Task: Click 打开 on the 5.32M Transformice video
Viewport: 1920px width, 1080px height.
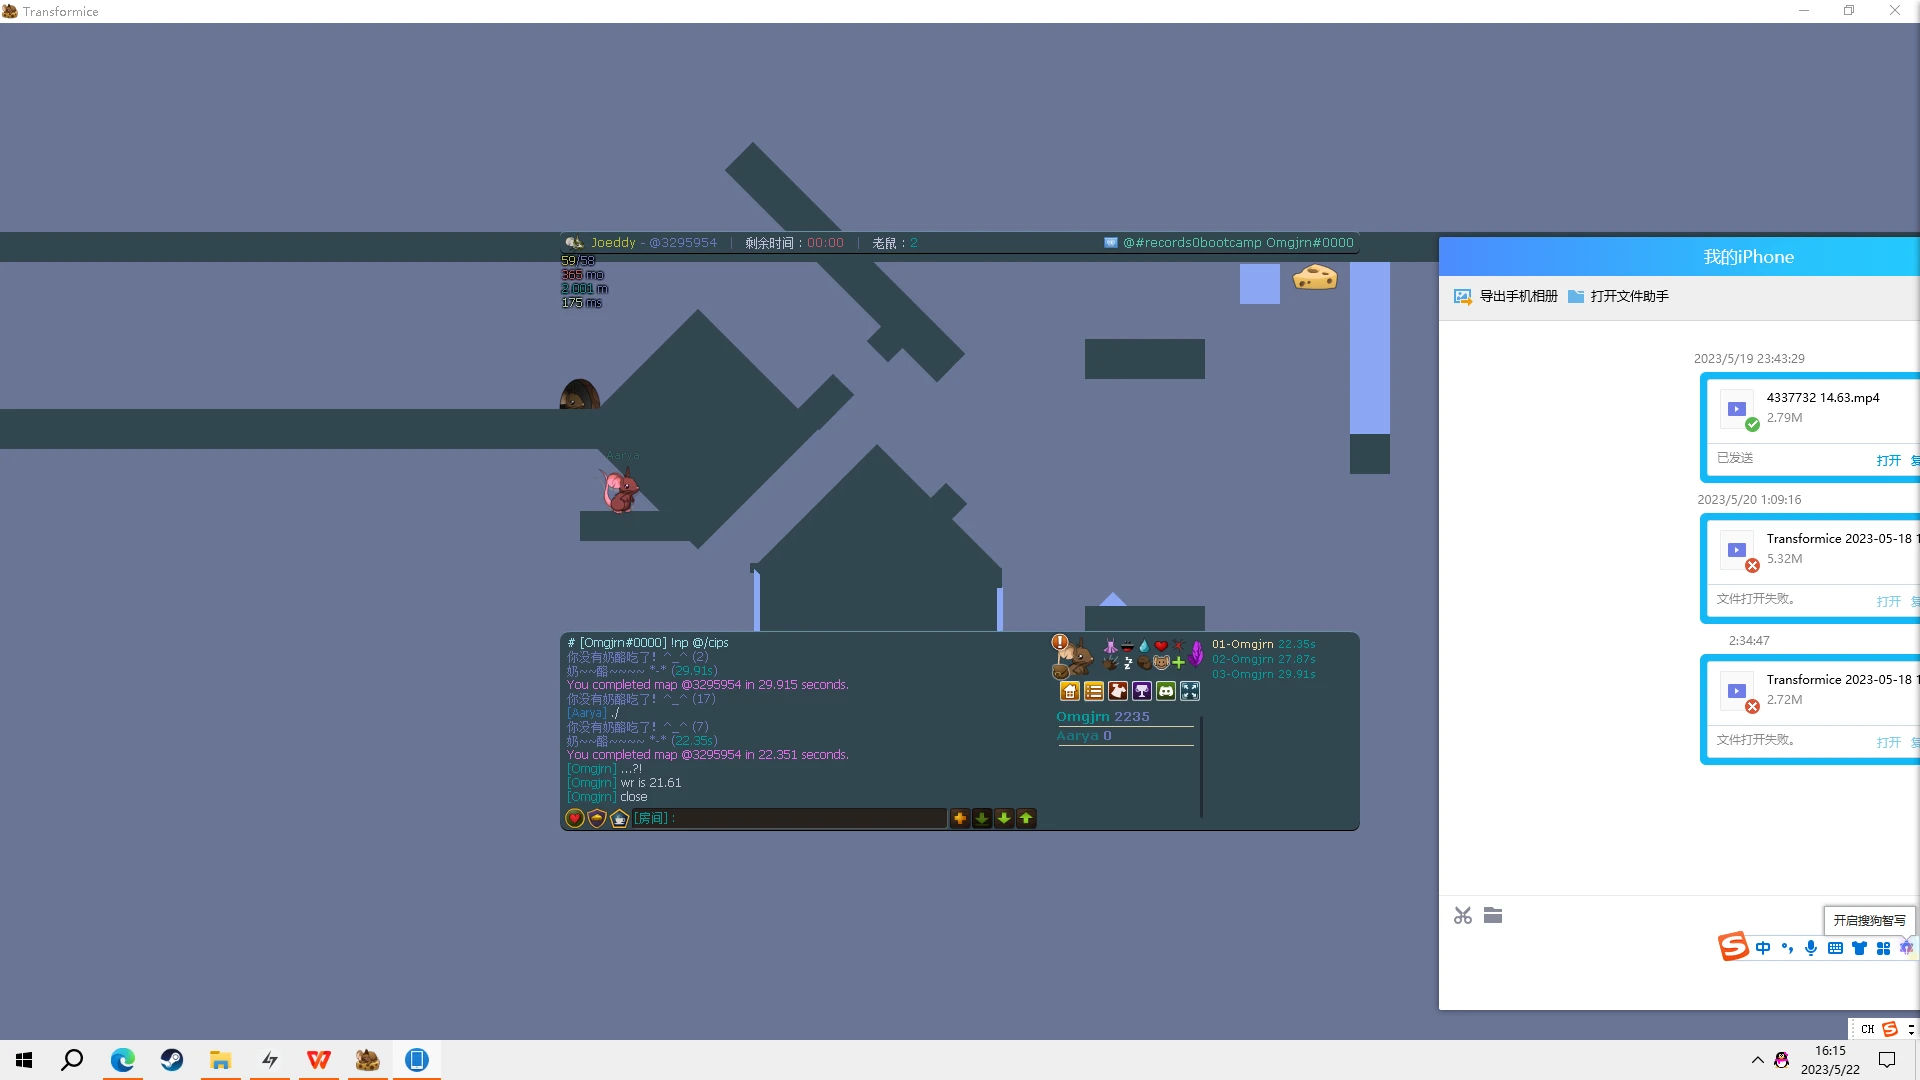Action: [1889, 601]
